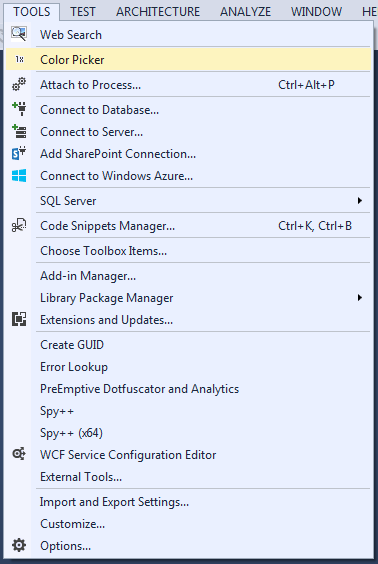The width and height of the screenshot is (378, 564).
Task: Select Connect to Windows Azure...
Action: [188, 176]
